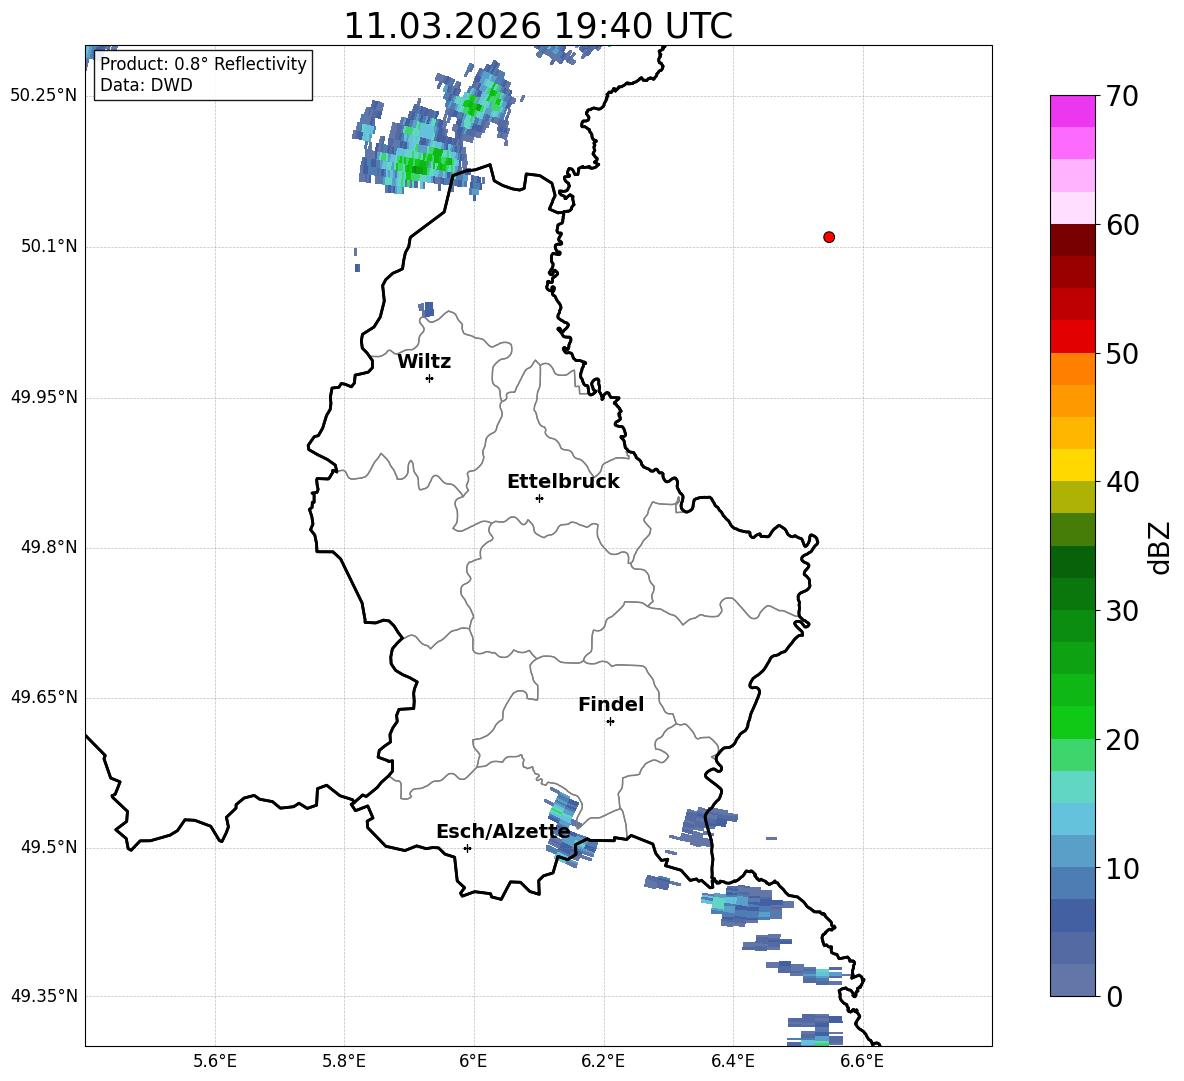Click the 'Product: 0.8° Reflectivity' legend text
This screenshot has height=1081, width=1184.
203,64
